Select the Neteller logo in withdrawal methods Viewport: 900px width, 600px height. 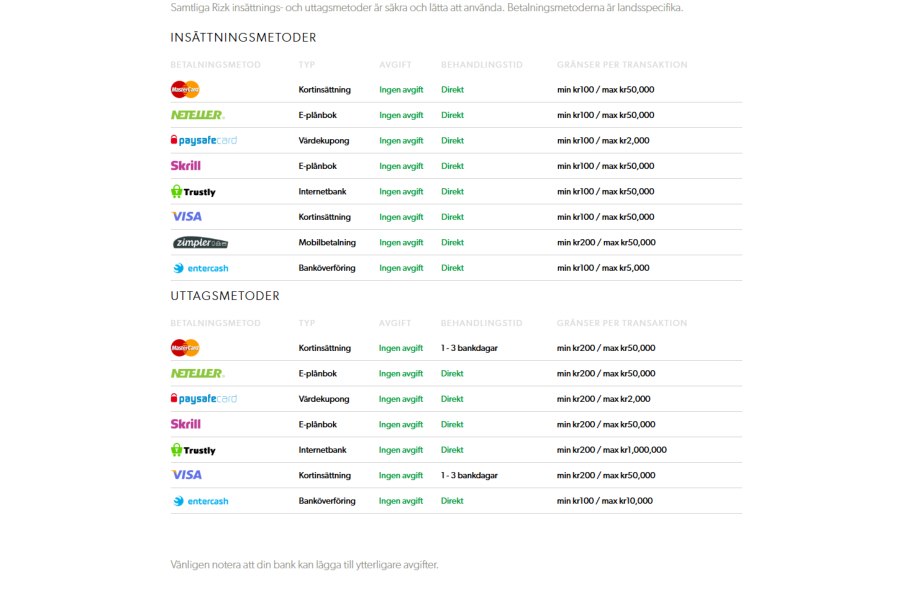(197, 373)
